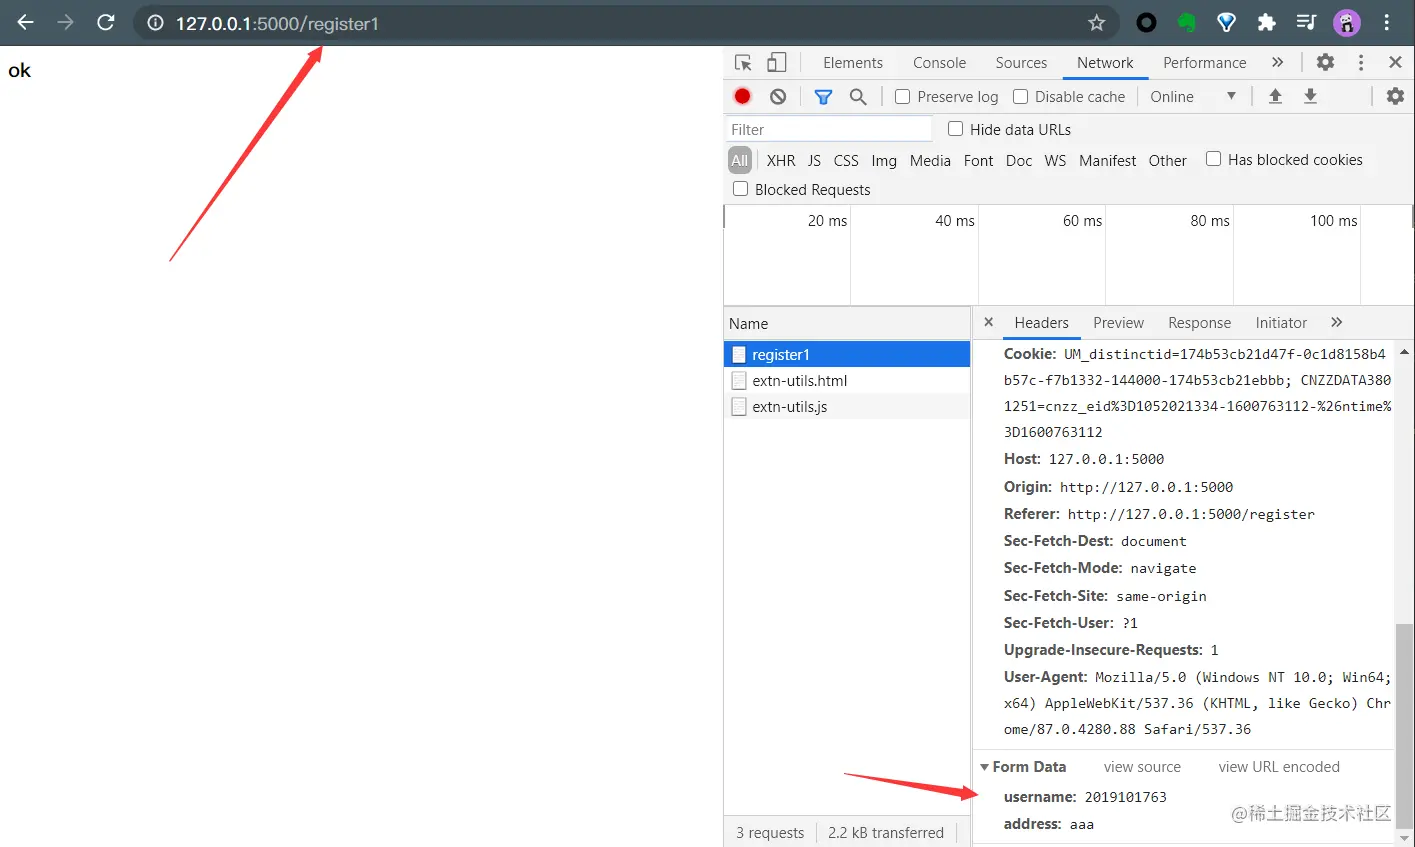Select the extn-utils.html request row
Viewport: 1415px width, 847px height.
[847, 380]
